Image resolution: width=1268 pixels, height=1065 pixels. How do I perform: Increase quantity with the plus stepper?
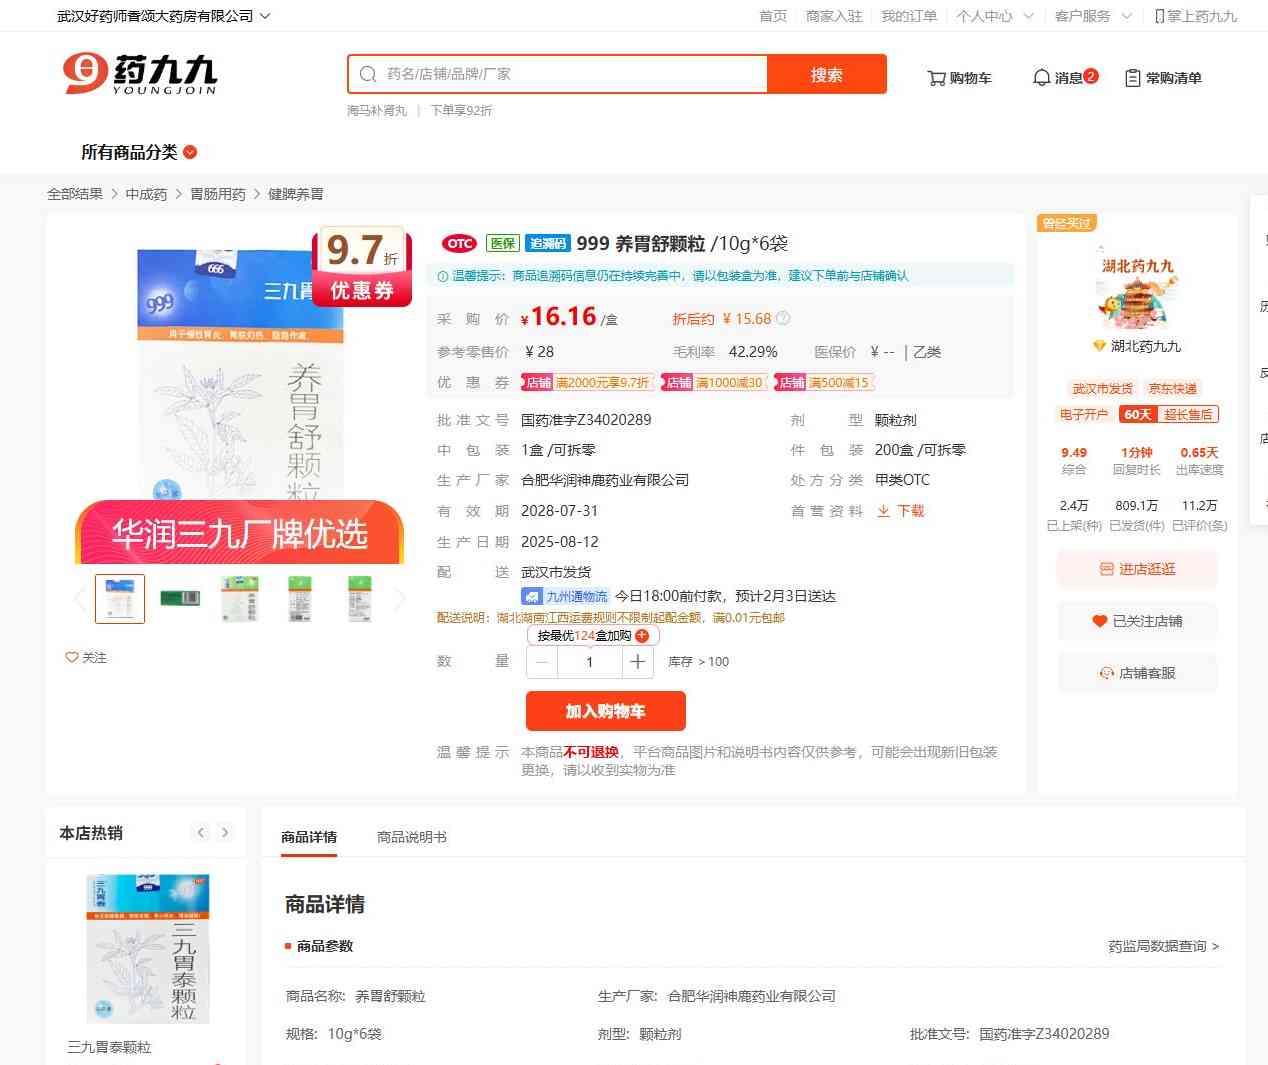(638, 662)
